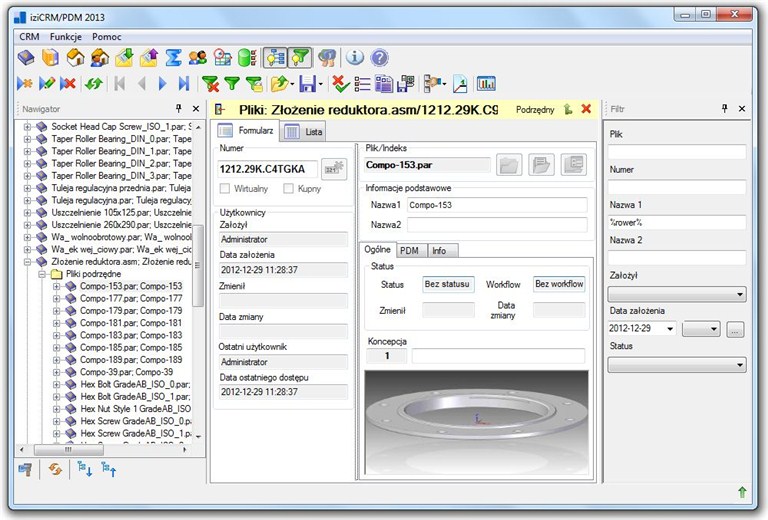Click the Nazwa 1 filter field with %rower%
The image size is (768, 520).
(x=677, y=222)
